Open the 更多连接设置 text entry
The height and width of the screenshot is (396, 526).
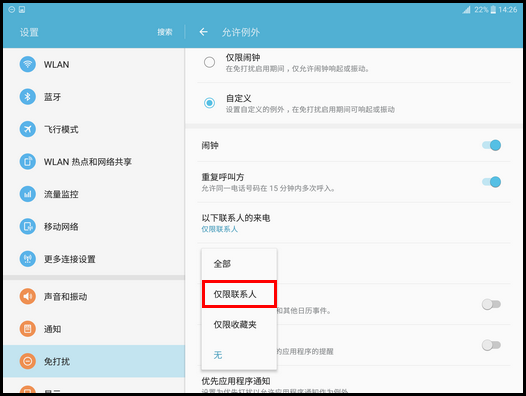pyautogui.click(x=70, y=259)
